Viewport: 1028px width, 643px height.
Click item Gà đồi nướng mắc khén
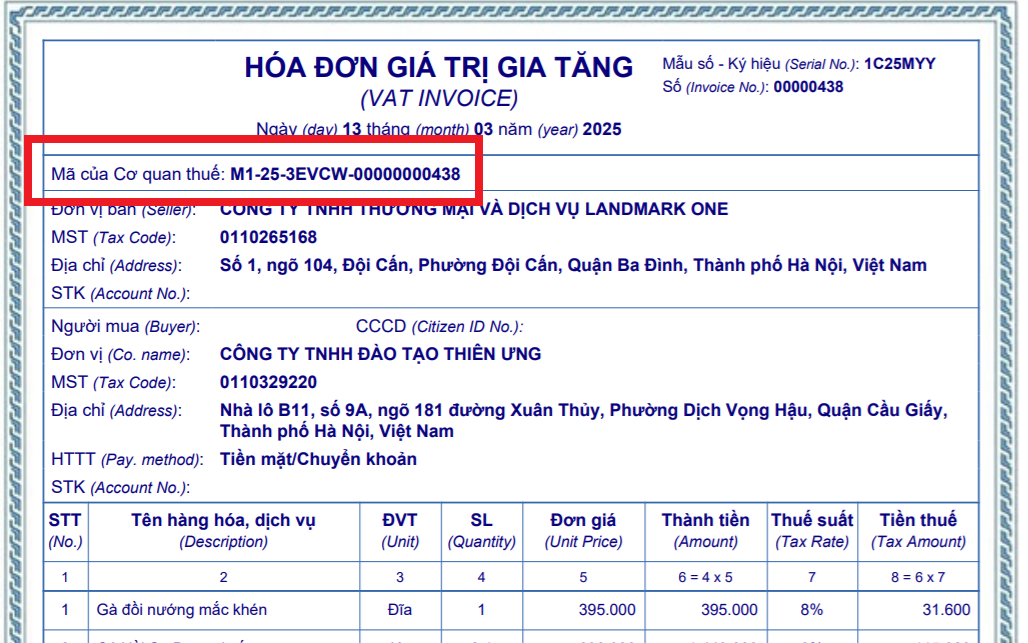pos(182,610)
